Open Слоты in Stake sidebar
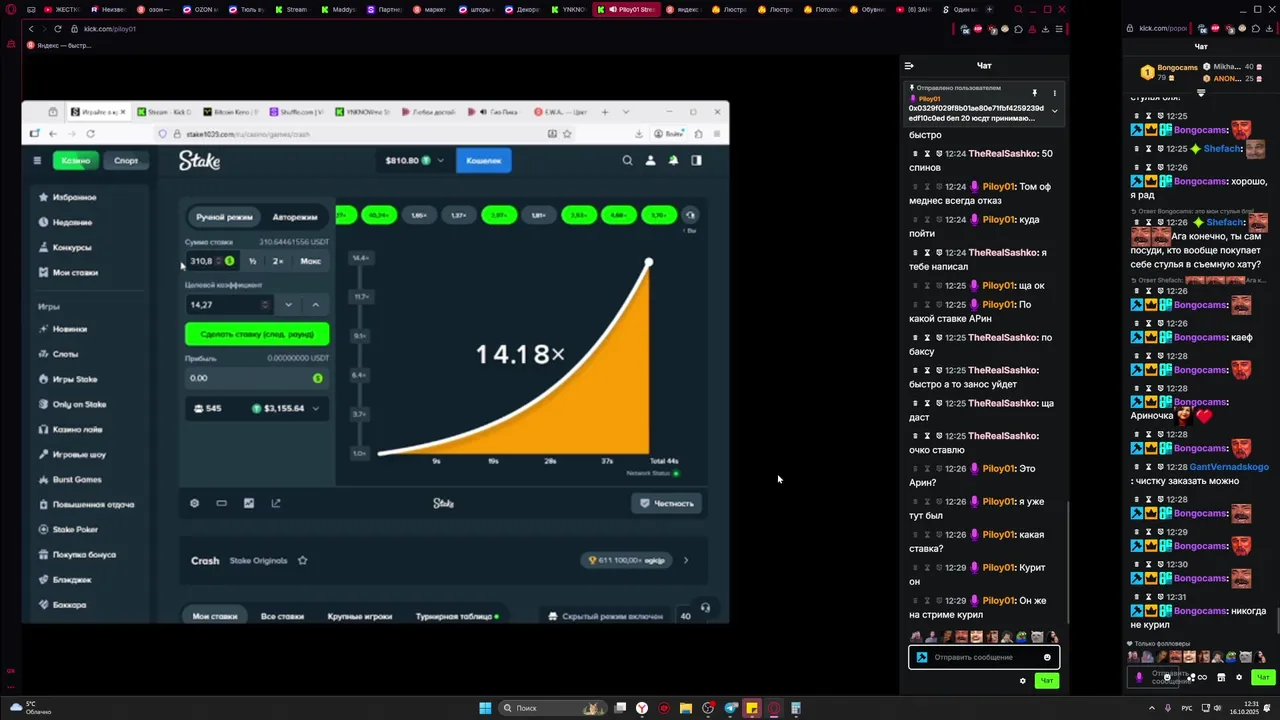The image size is (1280, 720). click(65, 354)
